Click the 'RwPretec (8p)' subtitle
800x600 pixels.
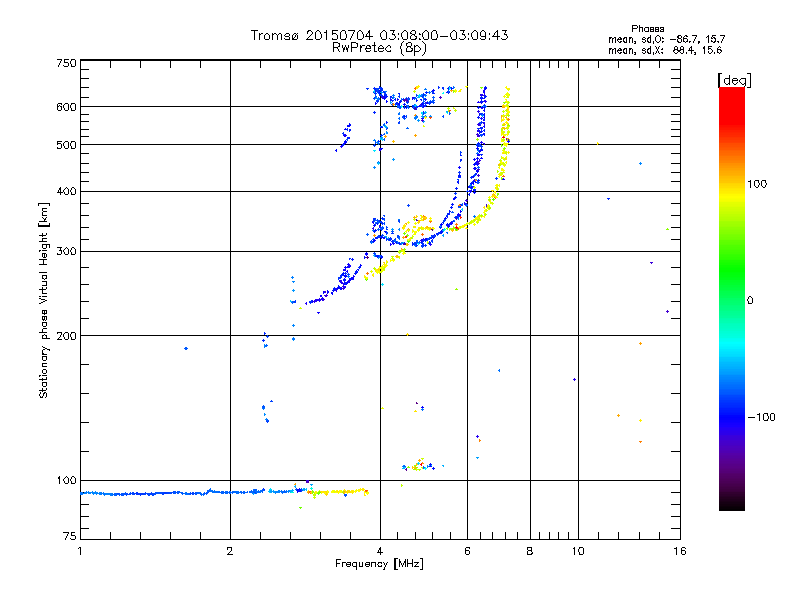[x=379, y=48]
